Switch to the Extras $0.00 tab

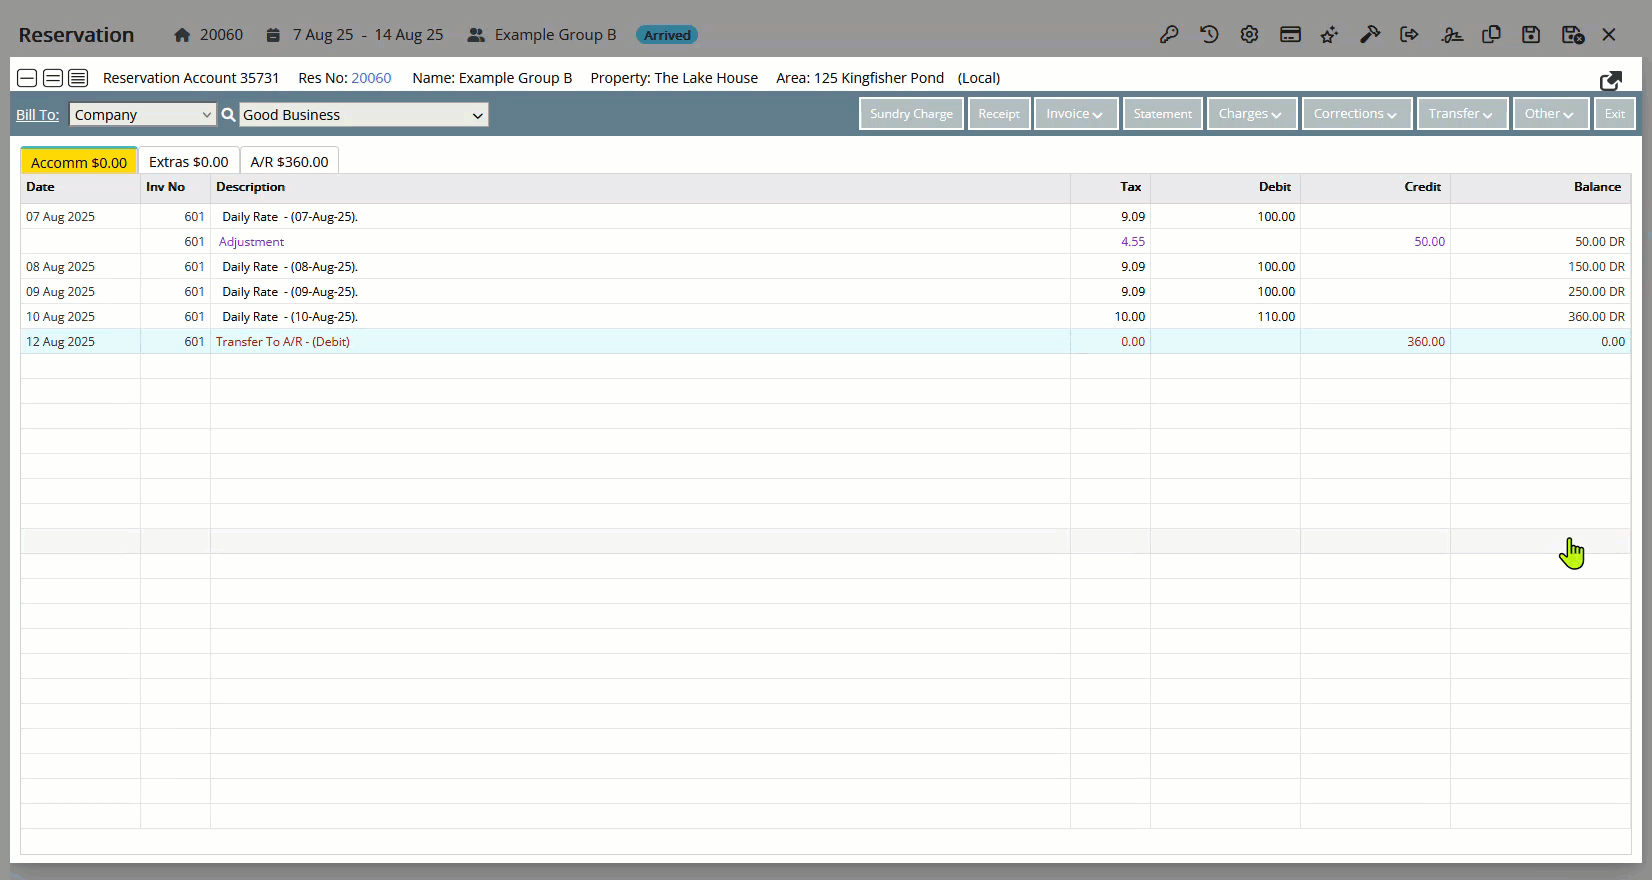click(188, 161)
